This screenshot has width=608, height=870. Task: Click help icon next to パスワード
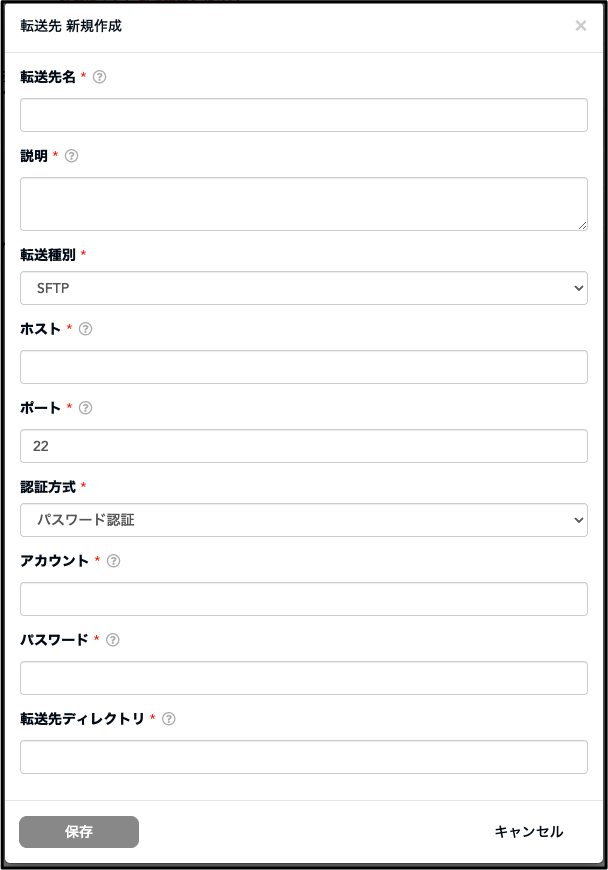point(113,640)
